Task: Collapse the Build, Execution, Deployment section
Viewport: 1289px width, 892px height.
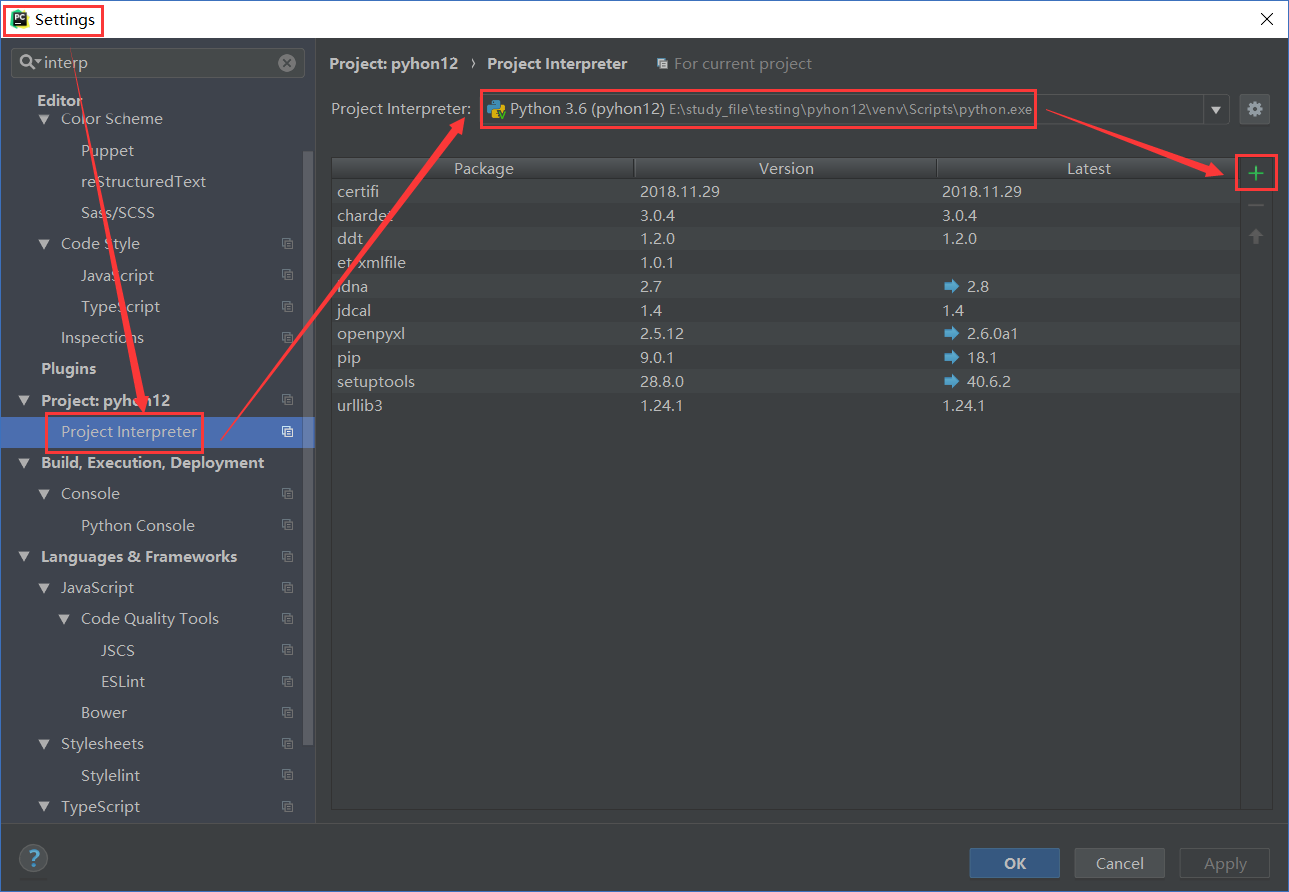Action: tap(24, 463)
